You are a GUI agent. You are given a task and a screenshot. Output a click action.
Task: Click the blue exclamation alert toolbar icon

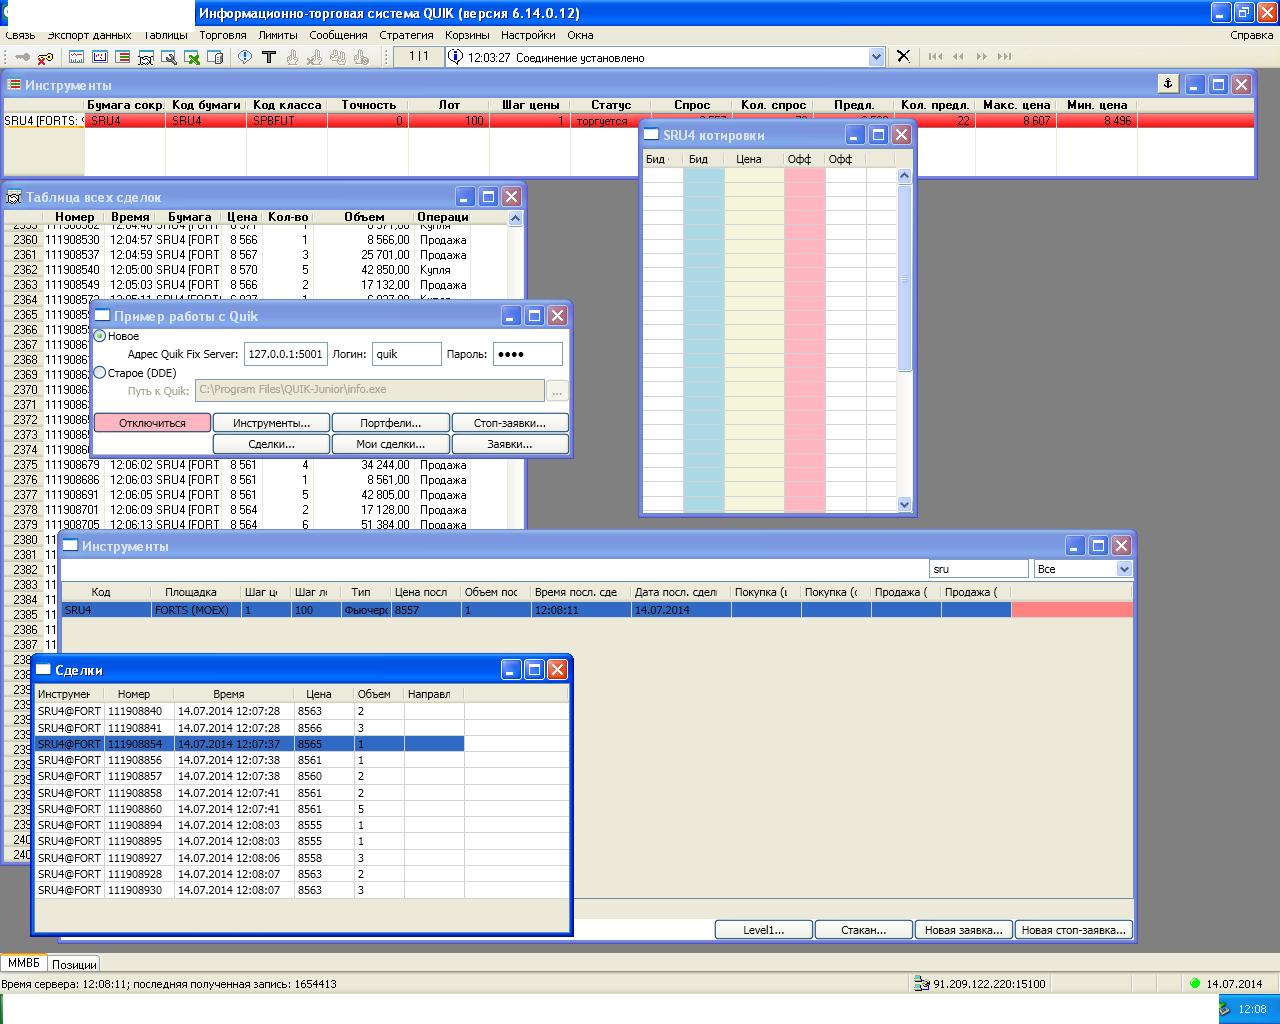[x=245, y=57]
